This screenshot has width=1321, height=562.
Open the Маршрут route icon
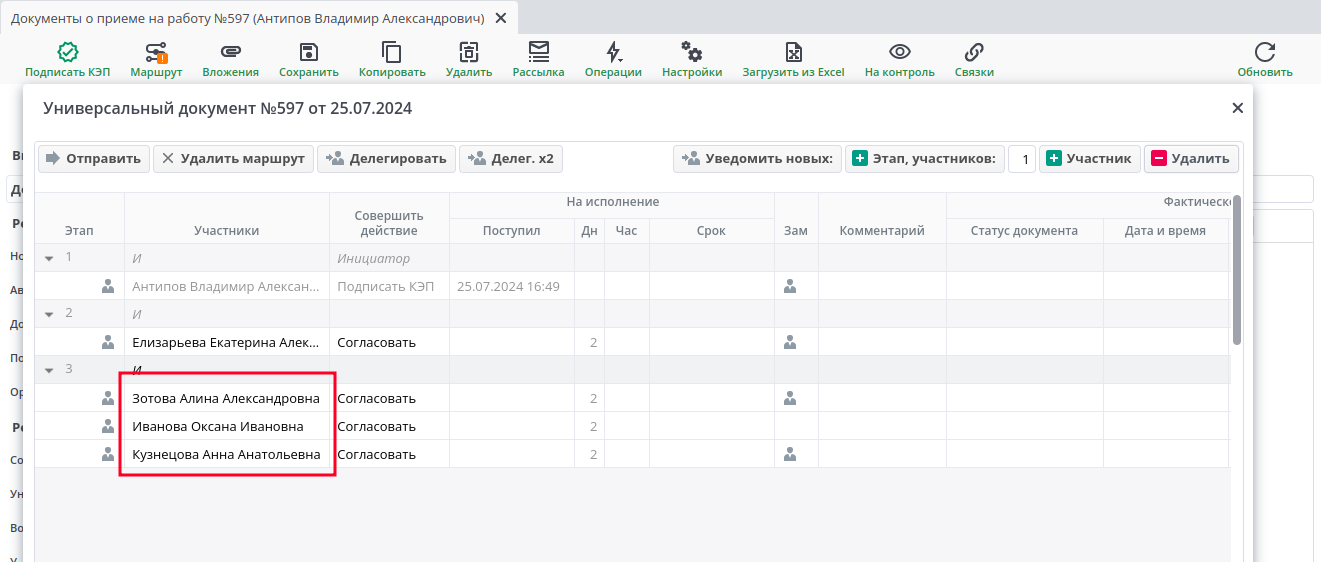click(156, 53)
